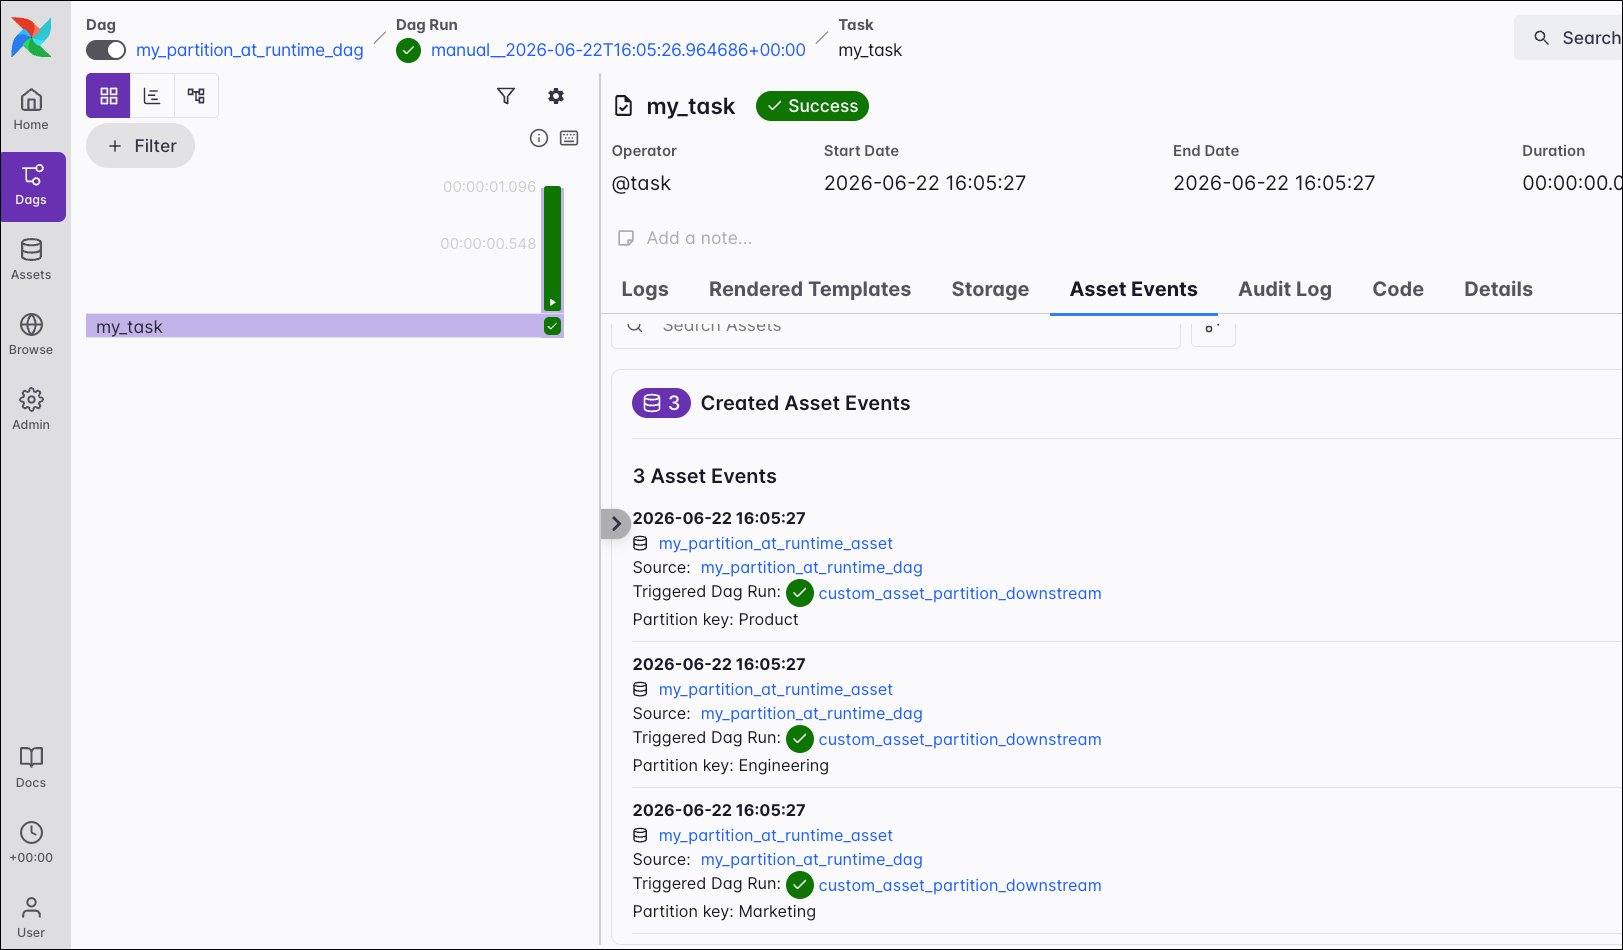Click the Success status badge
The width and height of the screenshot is (1623, 950).
coord(812,106)
